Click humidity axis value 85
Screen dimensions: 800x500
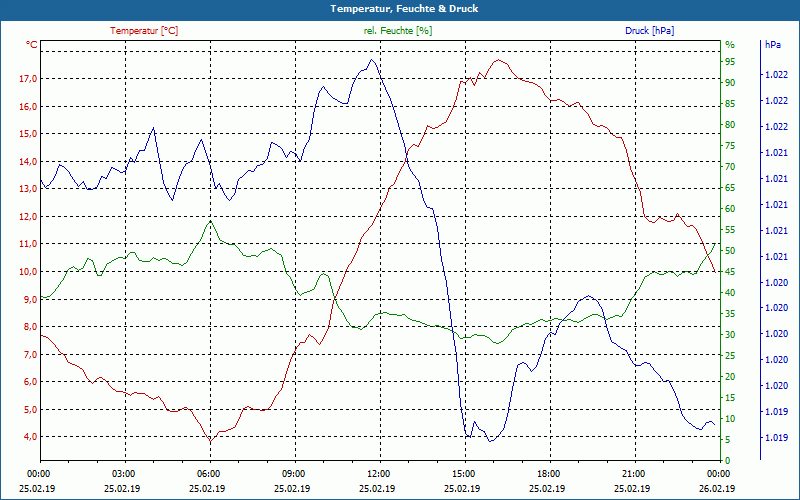point(730,104)
